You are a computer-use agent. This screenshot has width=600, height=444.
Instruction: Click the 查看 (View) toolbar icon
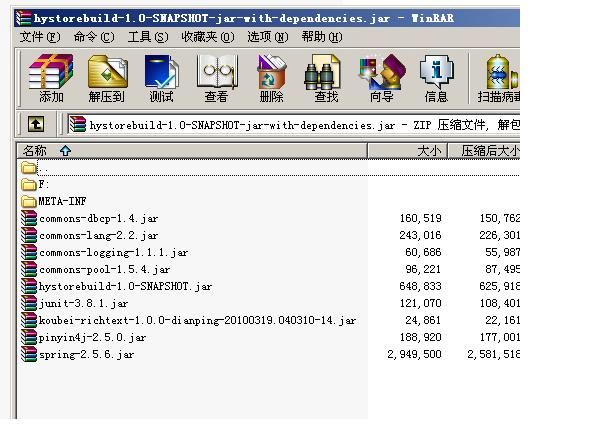point(217,72)
